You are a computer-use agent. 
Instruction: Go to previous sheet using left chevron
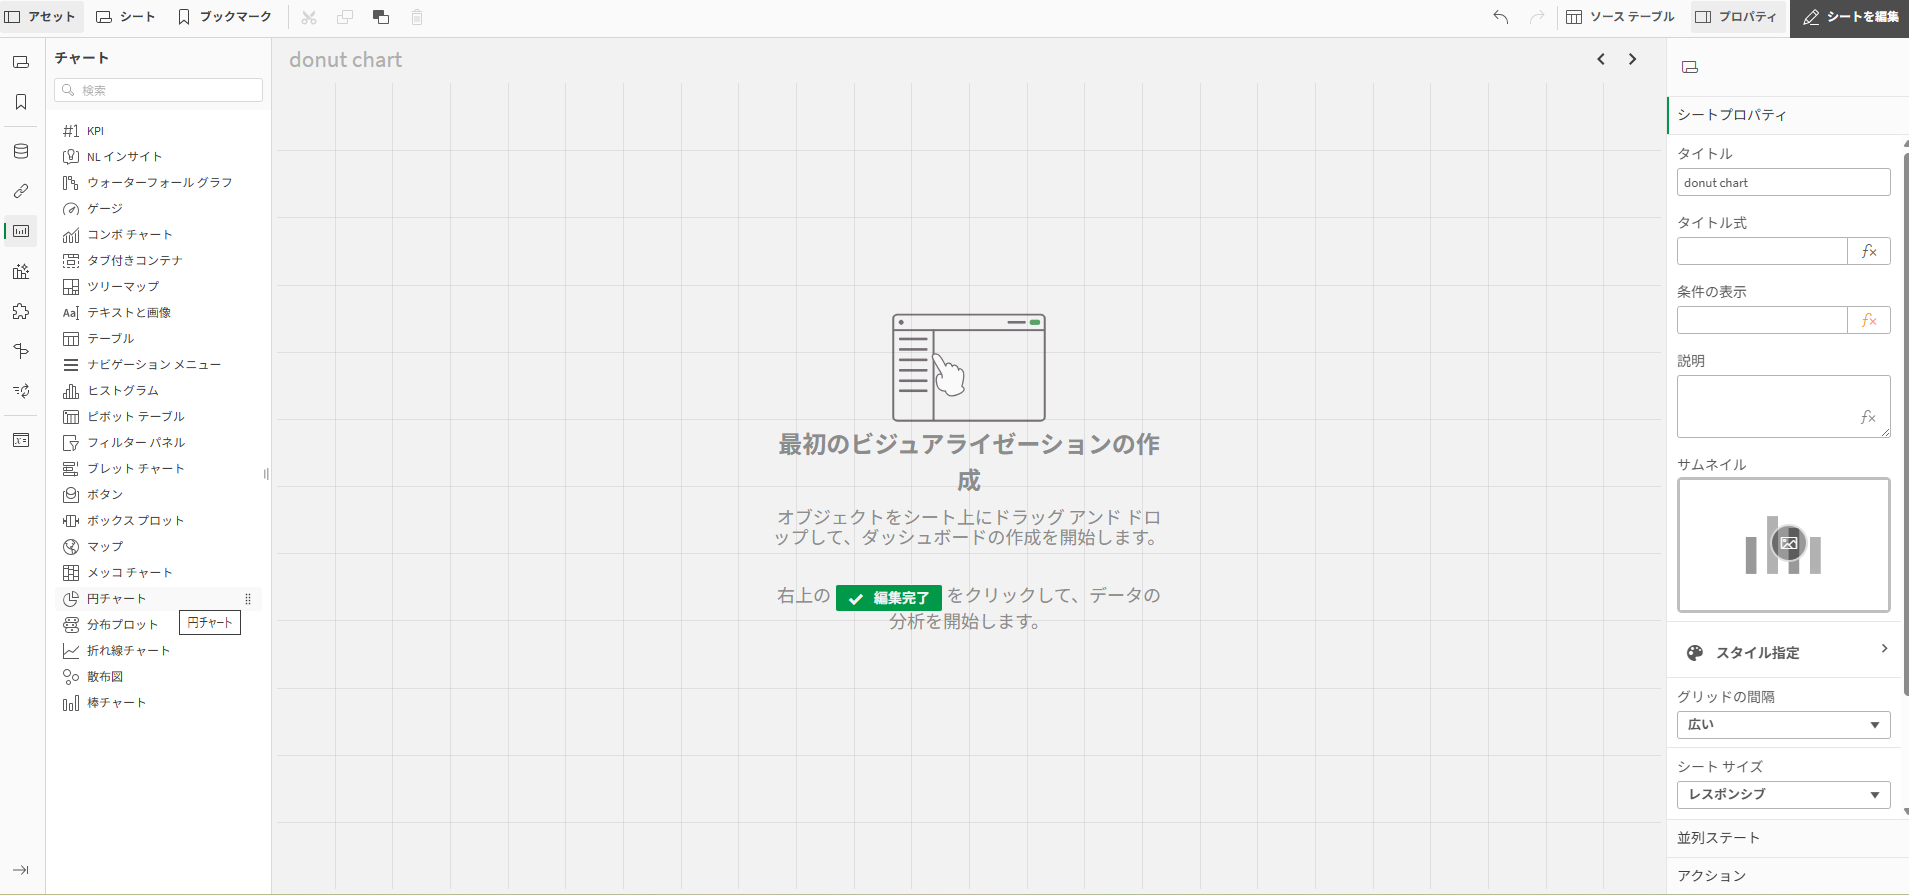coord(1601,60)
